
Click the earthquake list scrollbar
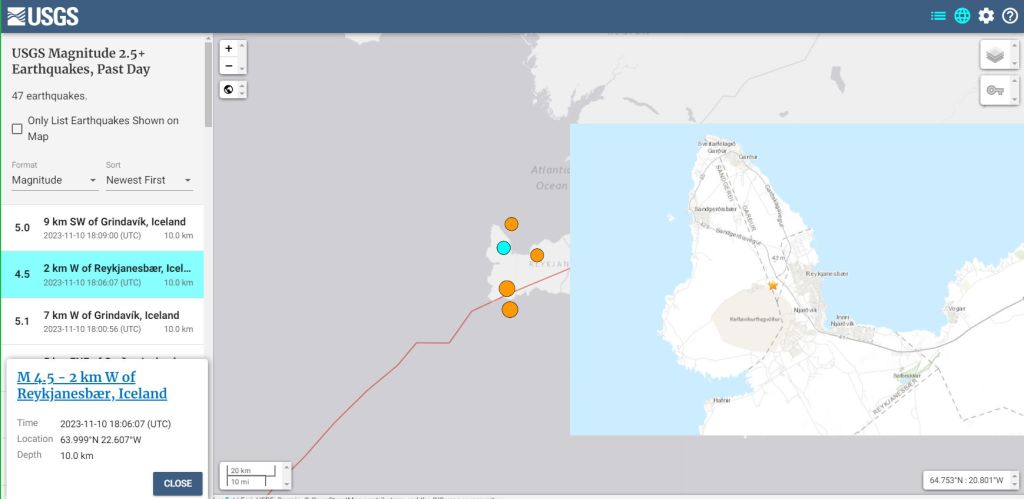[x=208, y=85]
